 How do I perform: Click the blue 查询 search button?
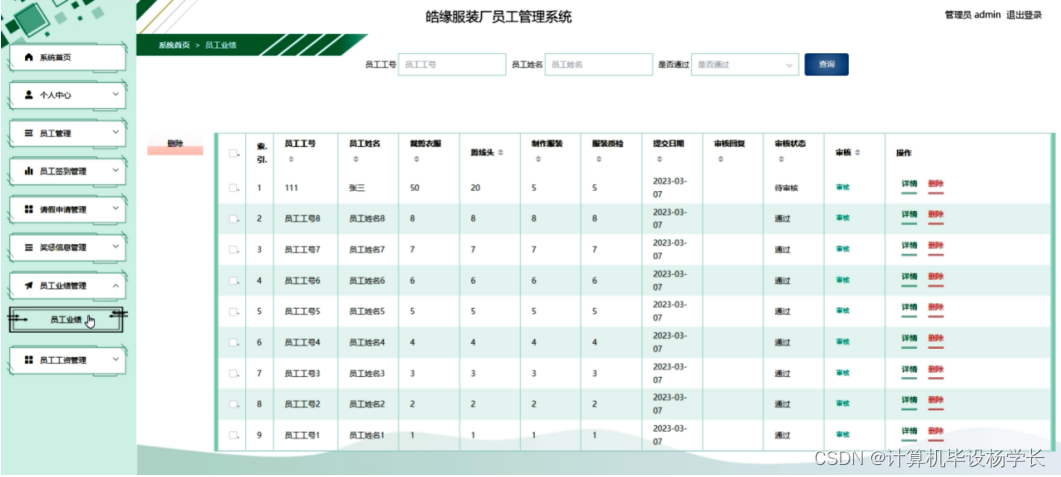click(x=826, y=65)
